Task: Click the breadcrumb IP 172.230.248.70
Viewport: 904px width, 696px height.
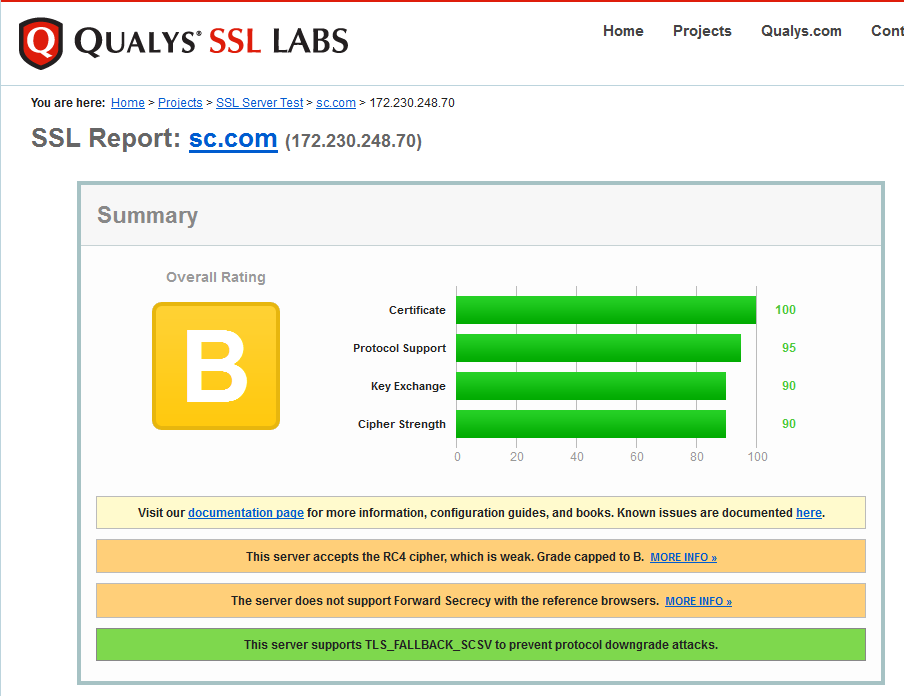Action: (x=412, y=103)
